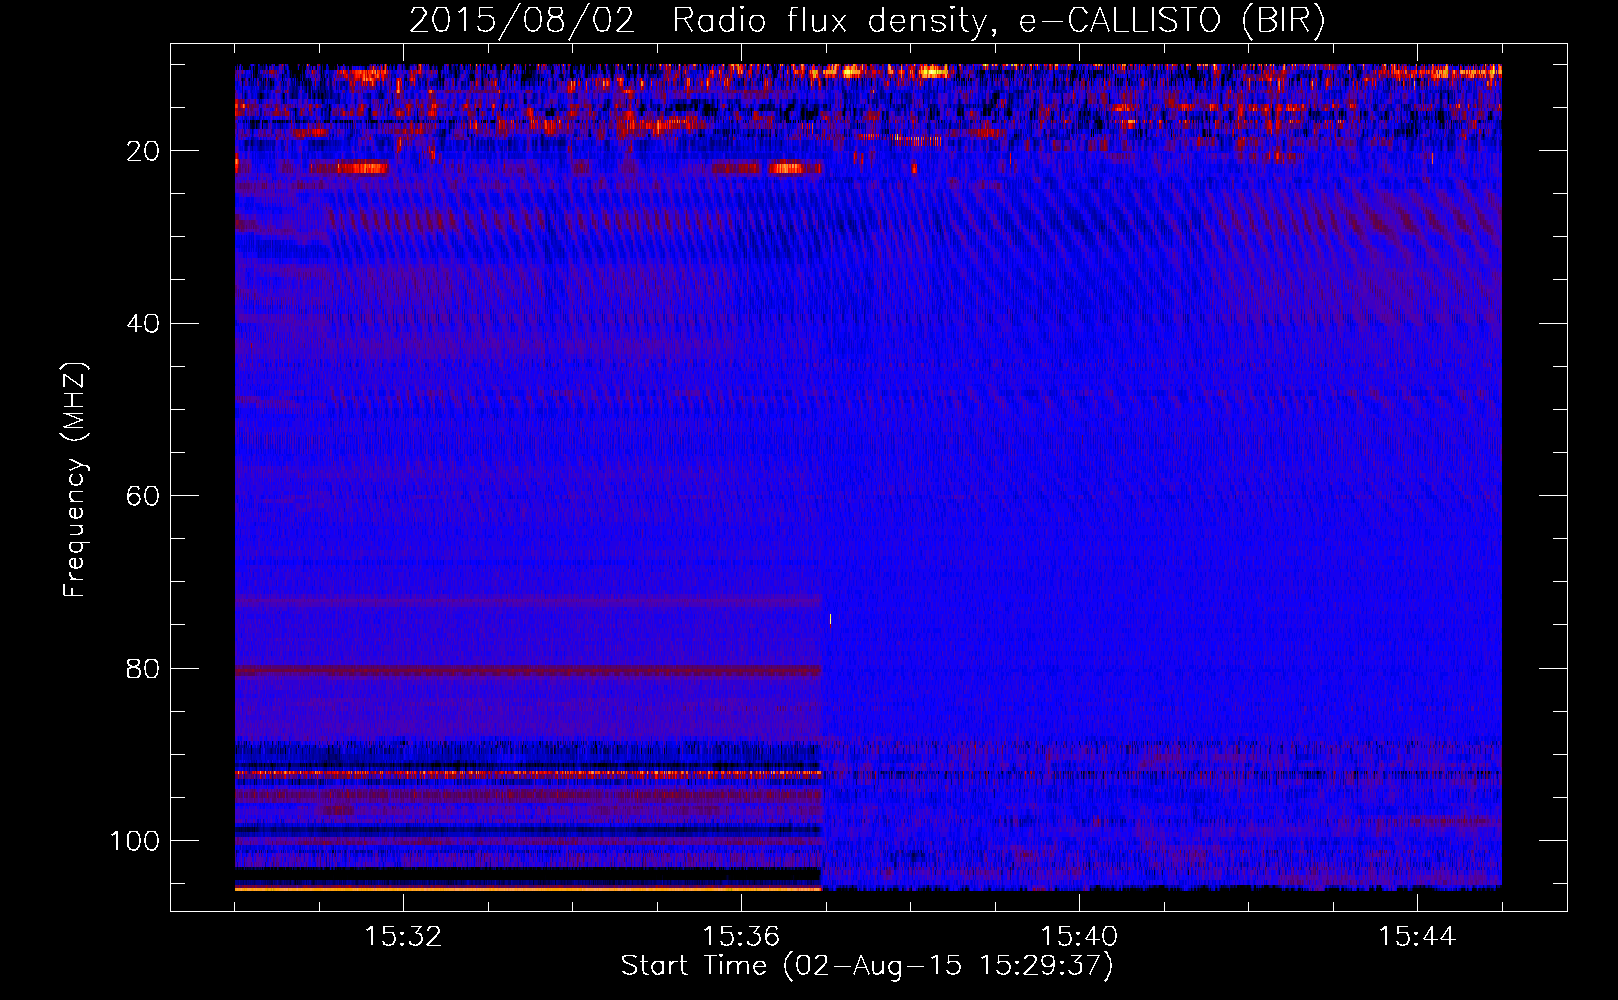Click the 80 MHz frequency tick label
This screenshot has height=1000, width=1618.
144,669
